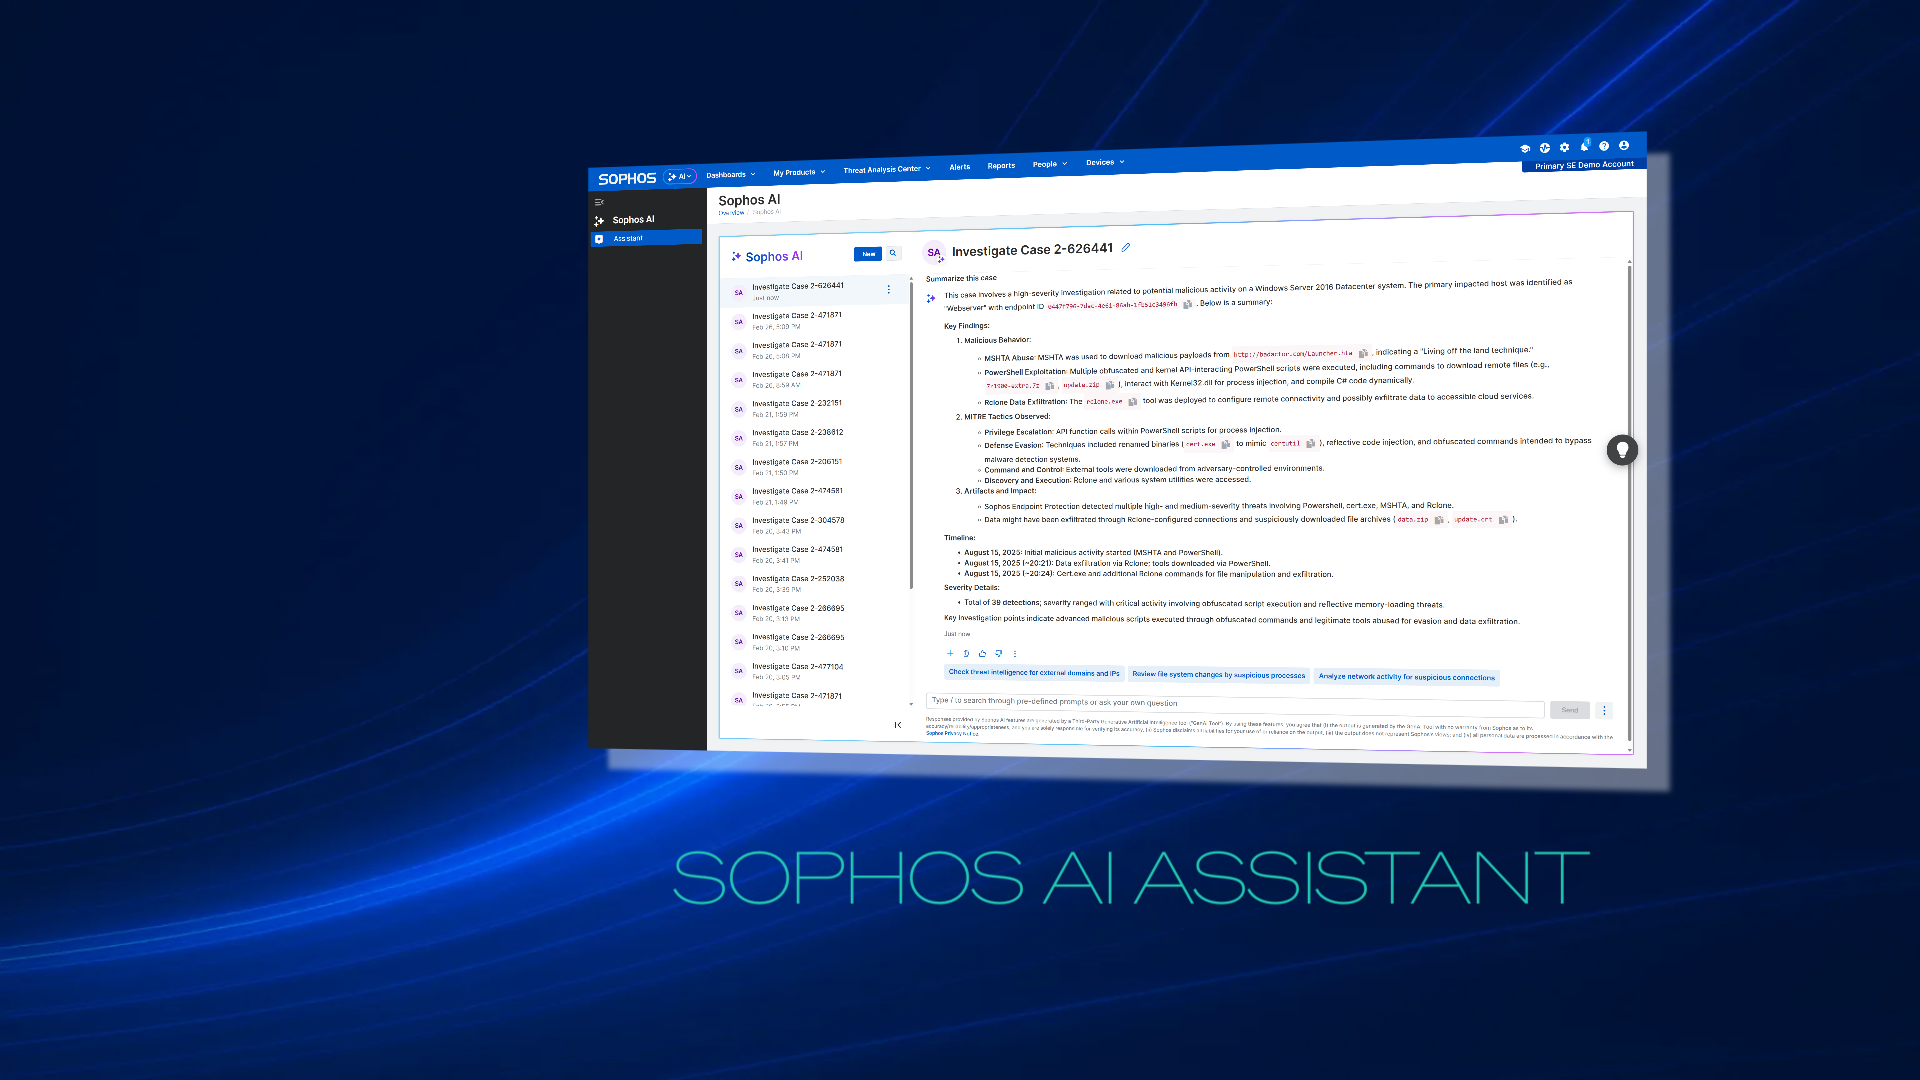
Task: Open the settings gear icon
Action: (x=1565, y=147)
